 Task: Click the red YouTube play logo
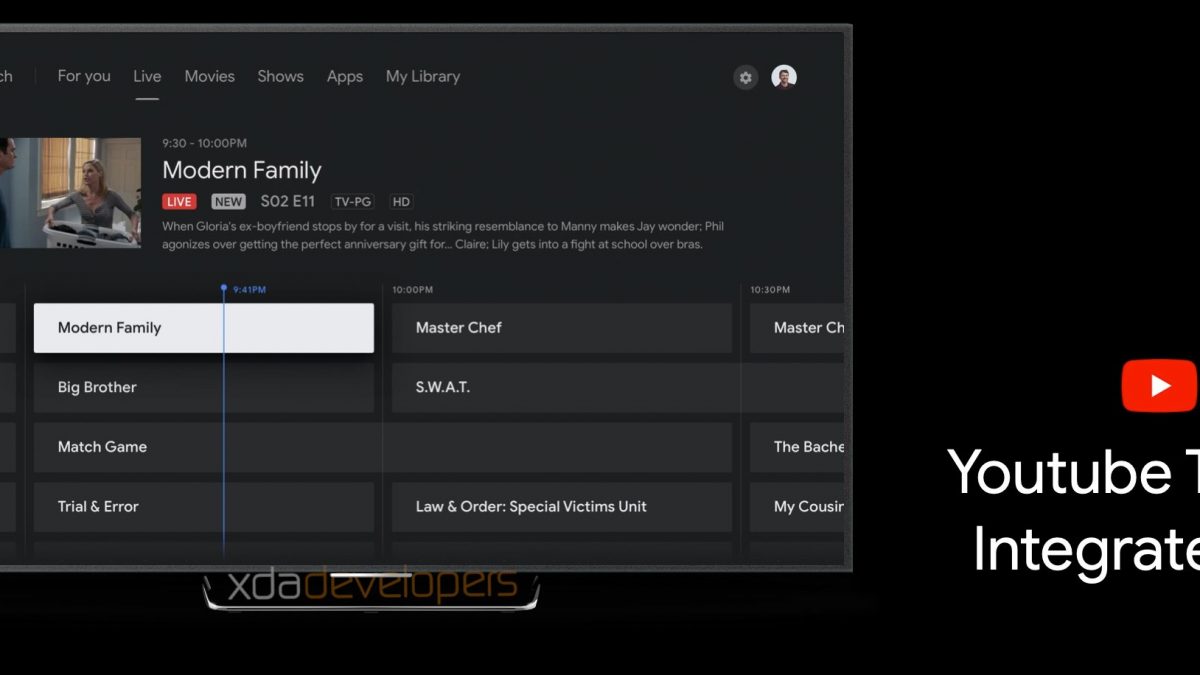point(1159,386)
